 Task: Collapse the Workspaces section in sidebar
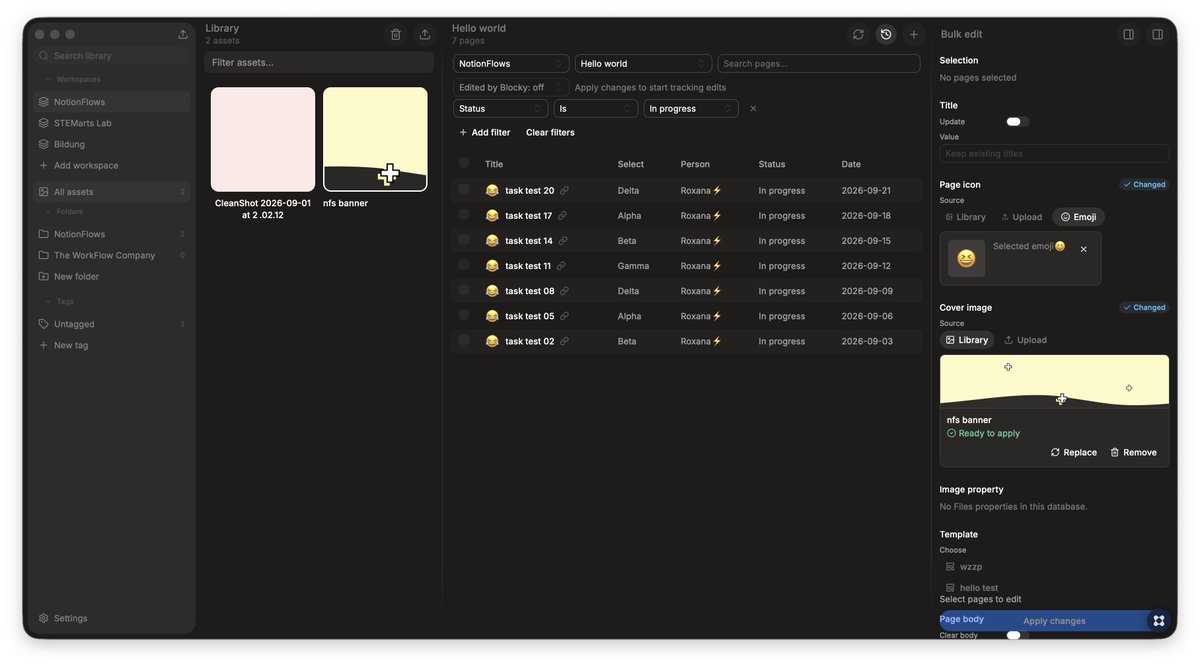tap(72, 79)
